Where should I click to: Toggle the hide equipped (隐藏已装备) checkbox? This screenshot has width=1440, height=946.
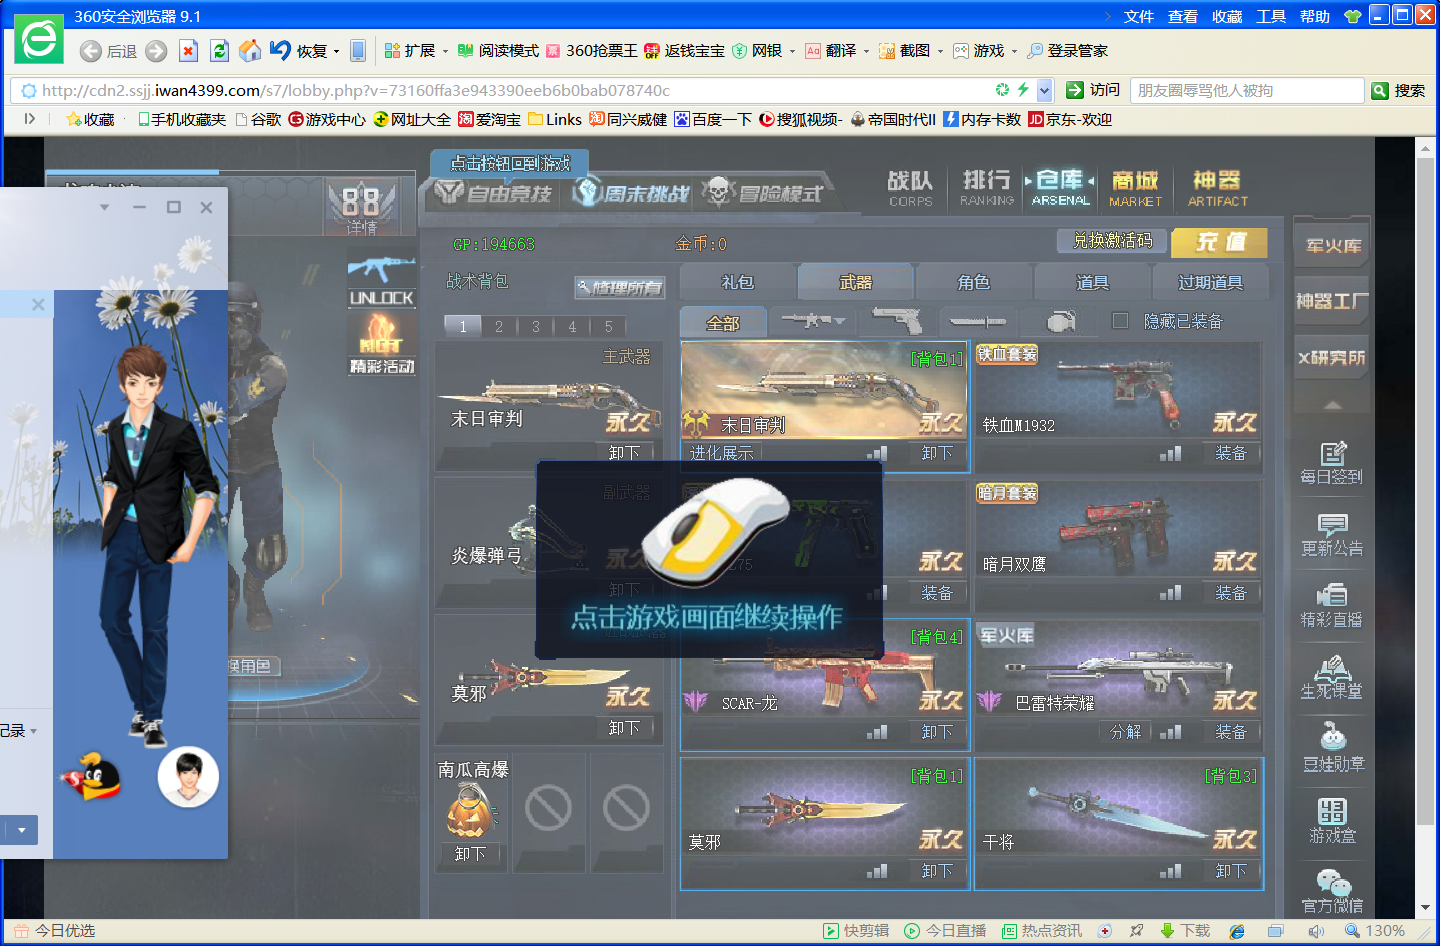[x=1120, y=321]
